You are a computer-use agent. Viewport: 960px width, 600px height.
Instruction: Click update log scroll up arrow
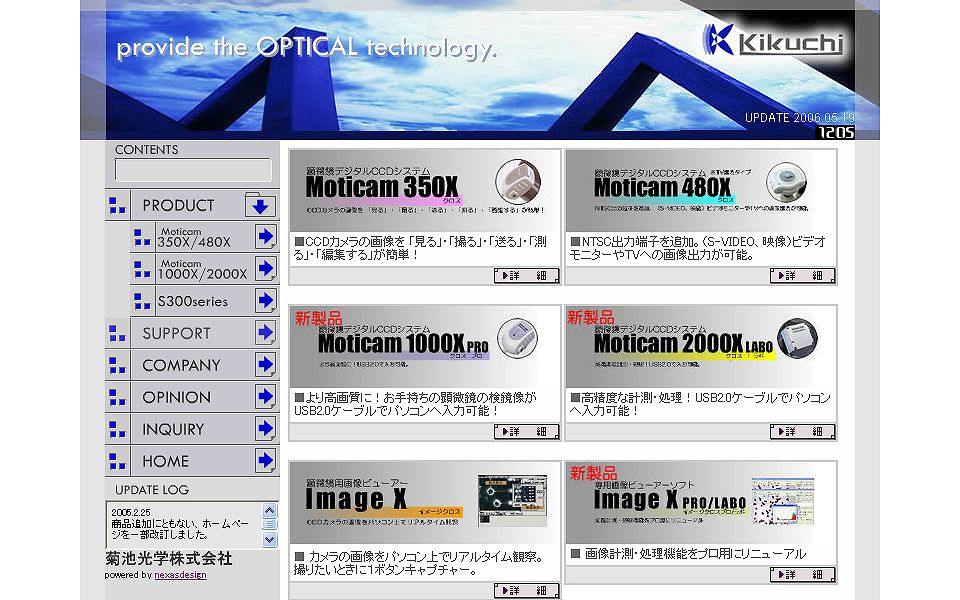(269, 510)
